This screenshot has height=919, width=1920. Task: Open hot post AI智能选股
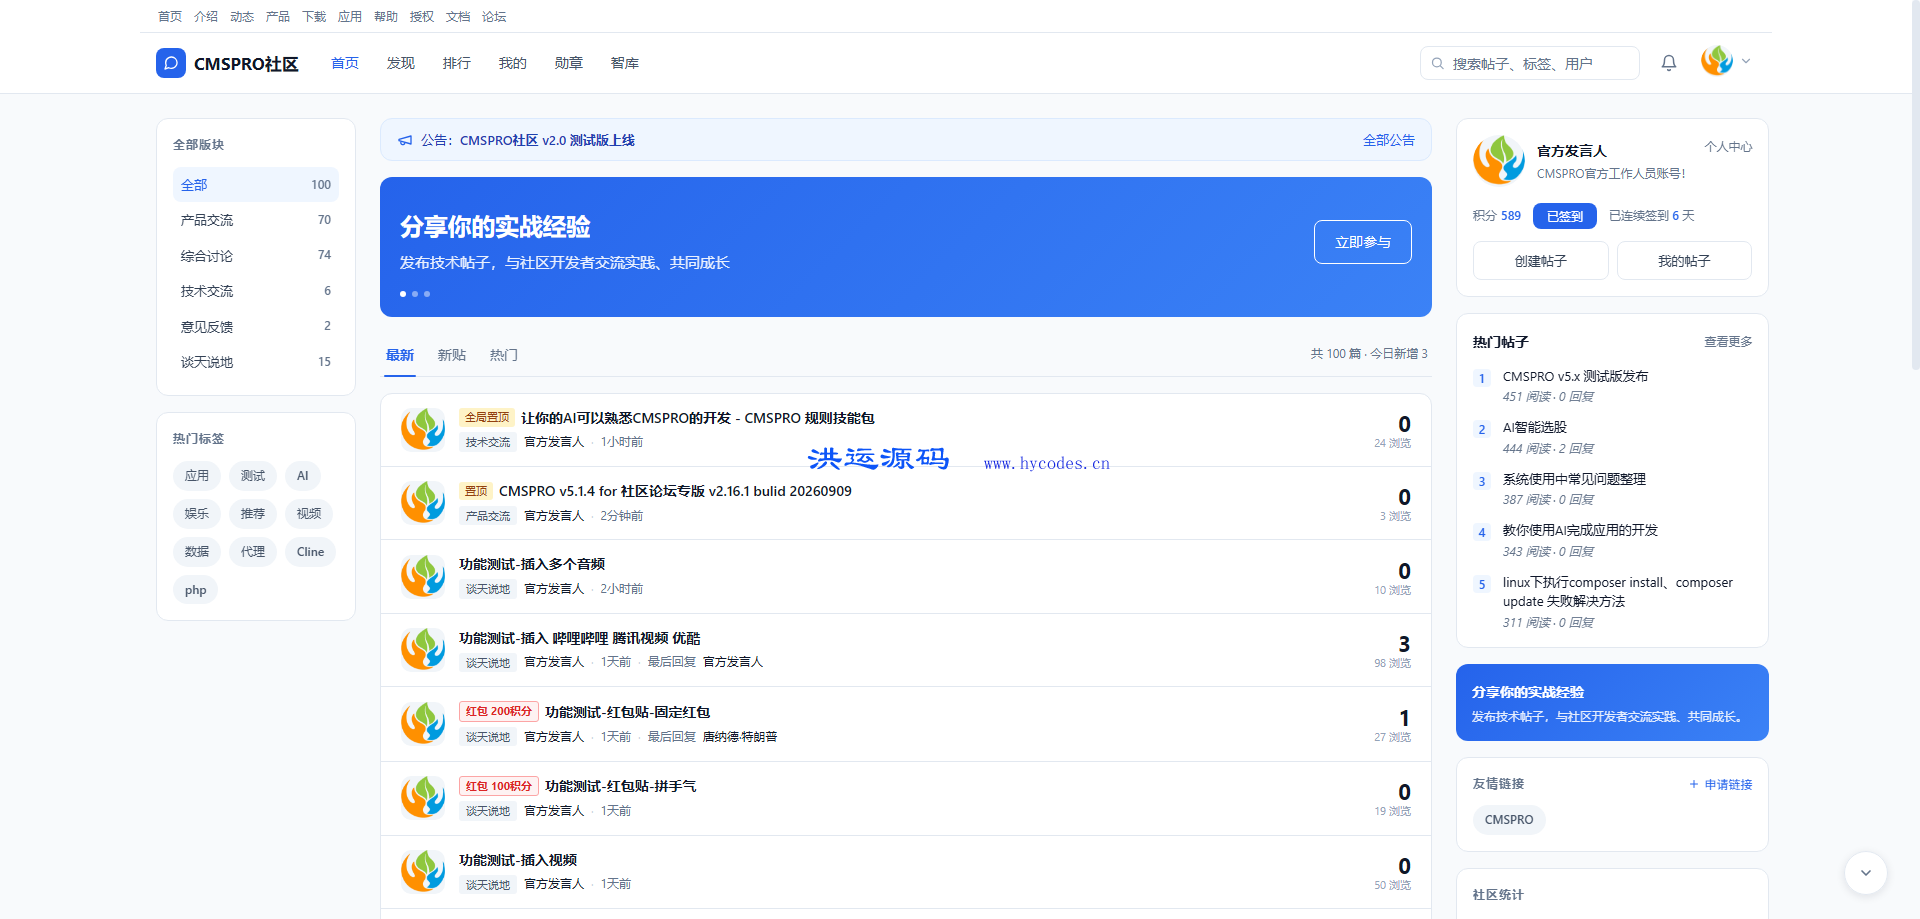click(x=1535, y=428)
